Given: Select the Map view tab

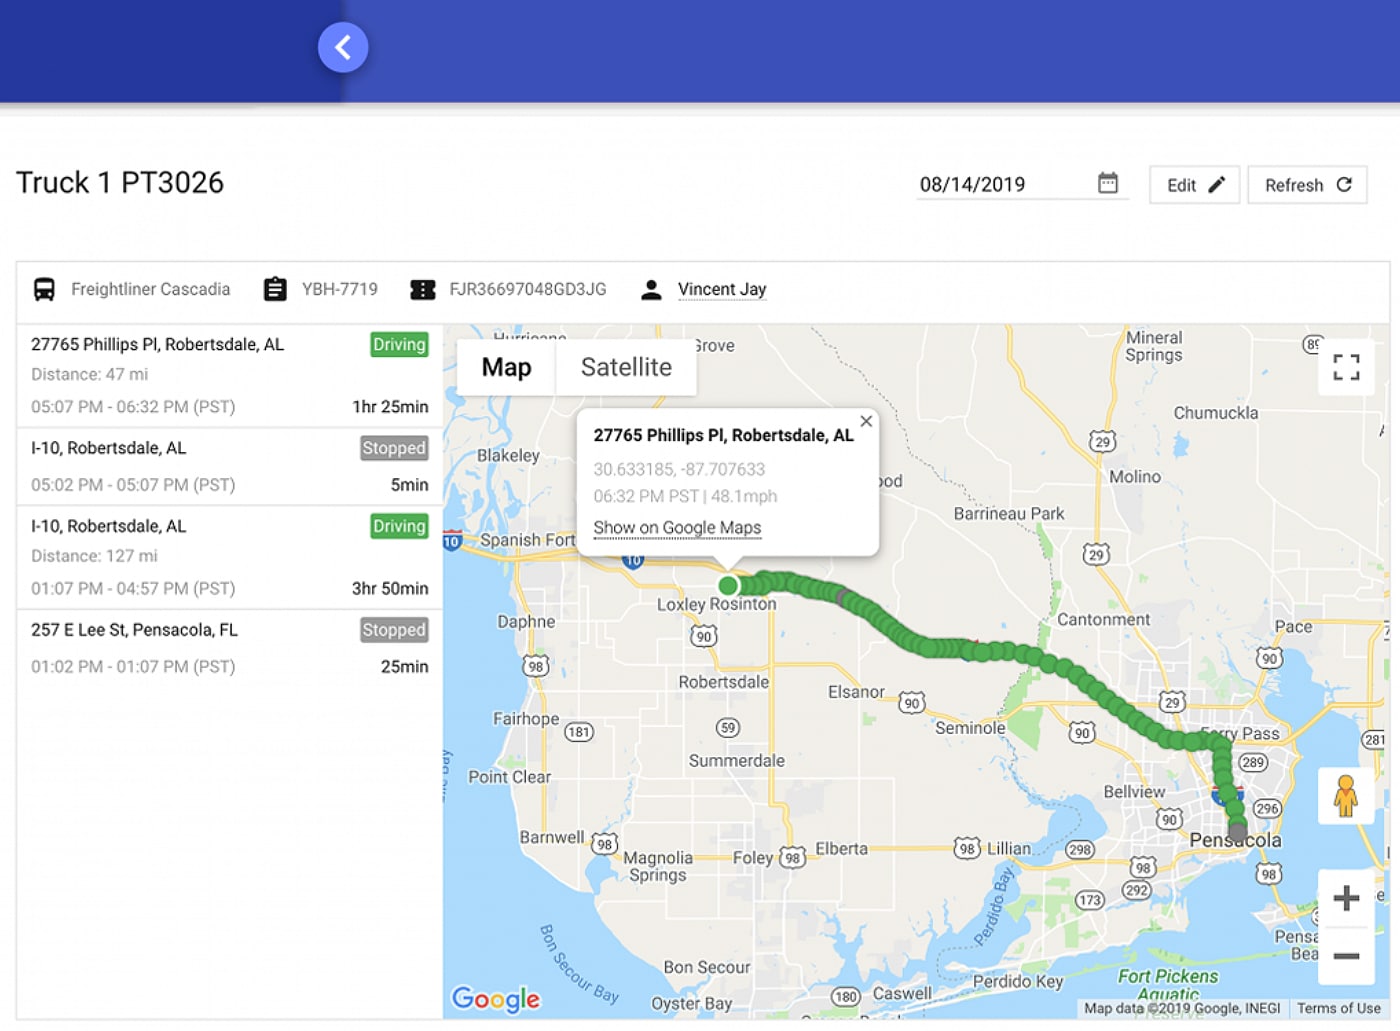Looking at the screenshot, I should [506, 367].
